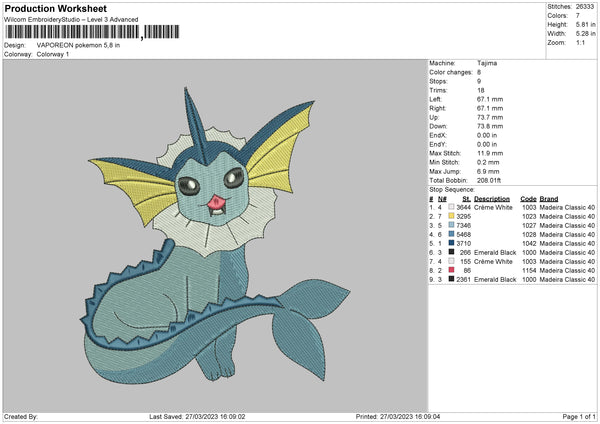600x424 pixels.
Task: Click the 'N#' column header
Action: pos(442,199)
